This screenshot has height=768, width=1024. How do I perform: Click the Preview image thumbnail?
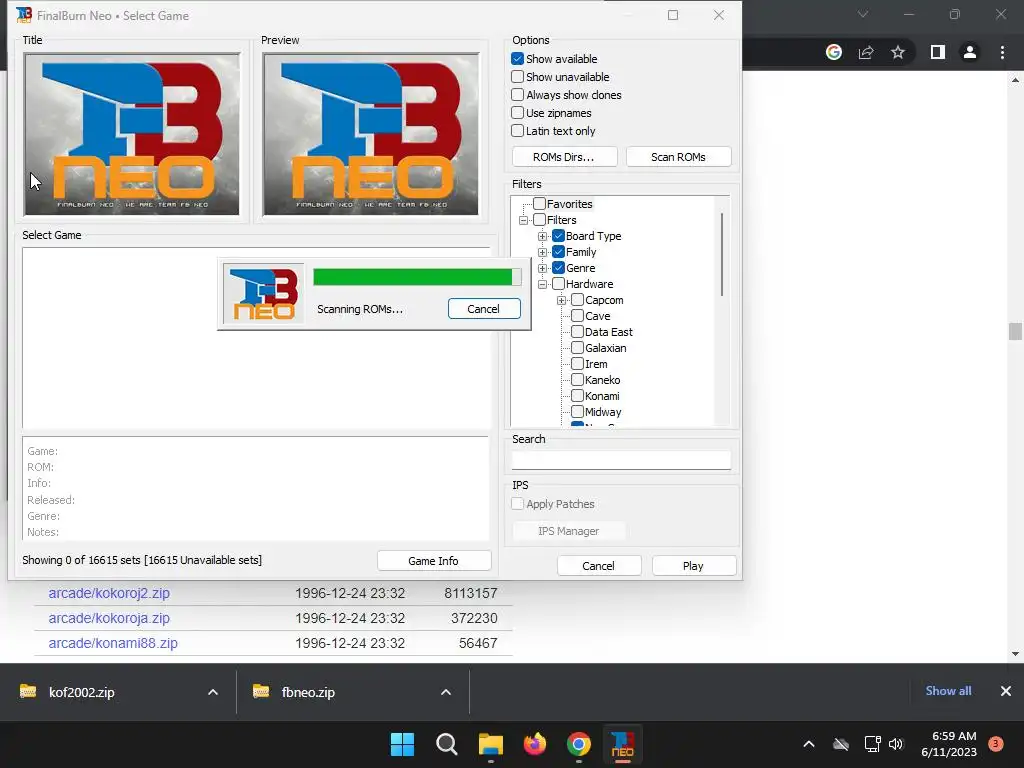click(371, 135)
